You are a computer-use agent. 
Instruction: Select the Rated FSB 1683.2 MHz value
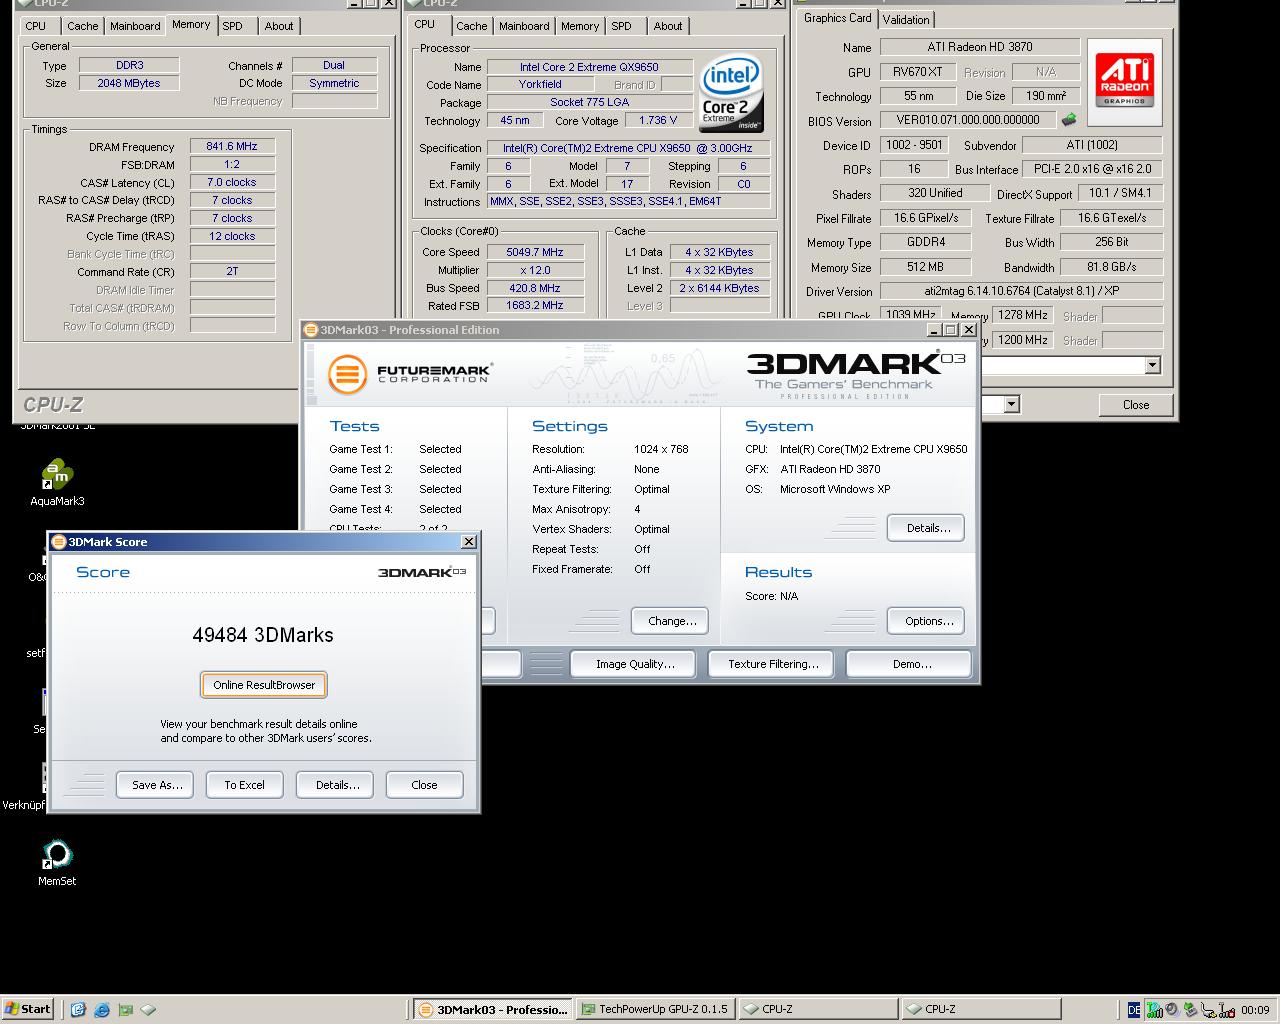click(535, 306)
